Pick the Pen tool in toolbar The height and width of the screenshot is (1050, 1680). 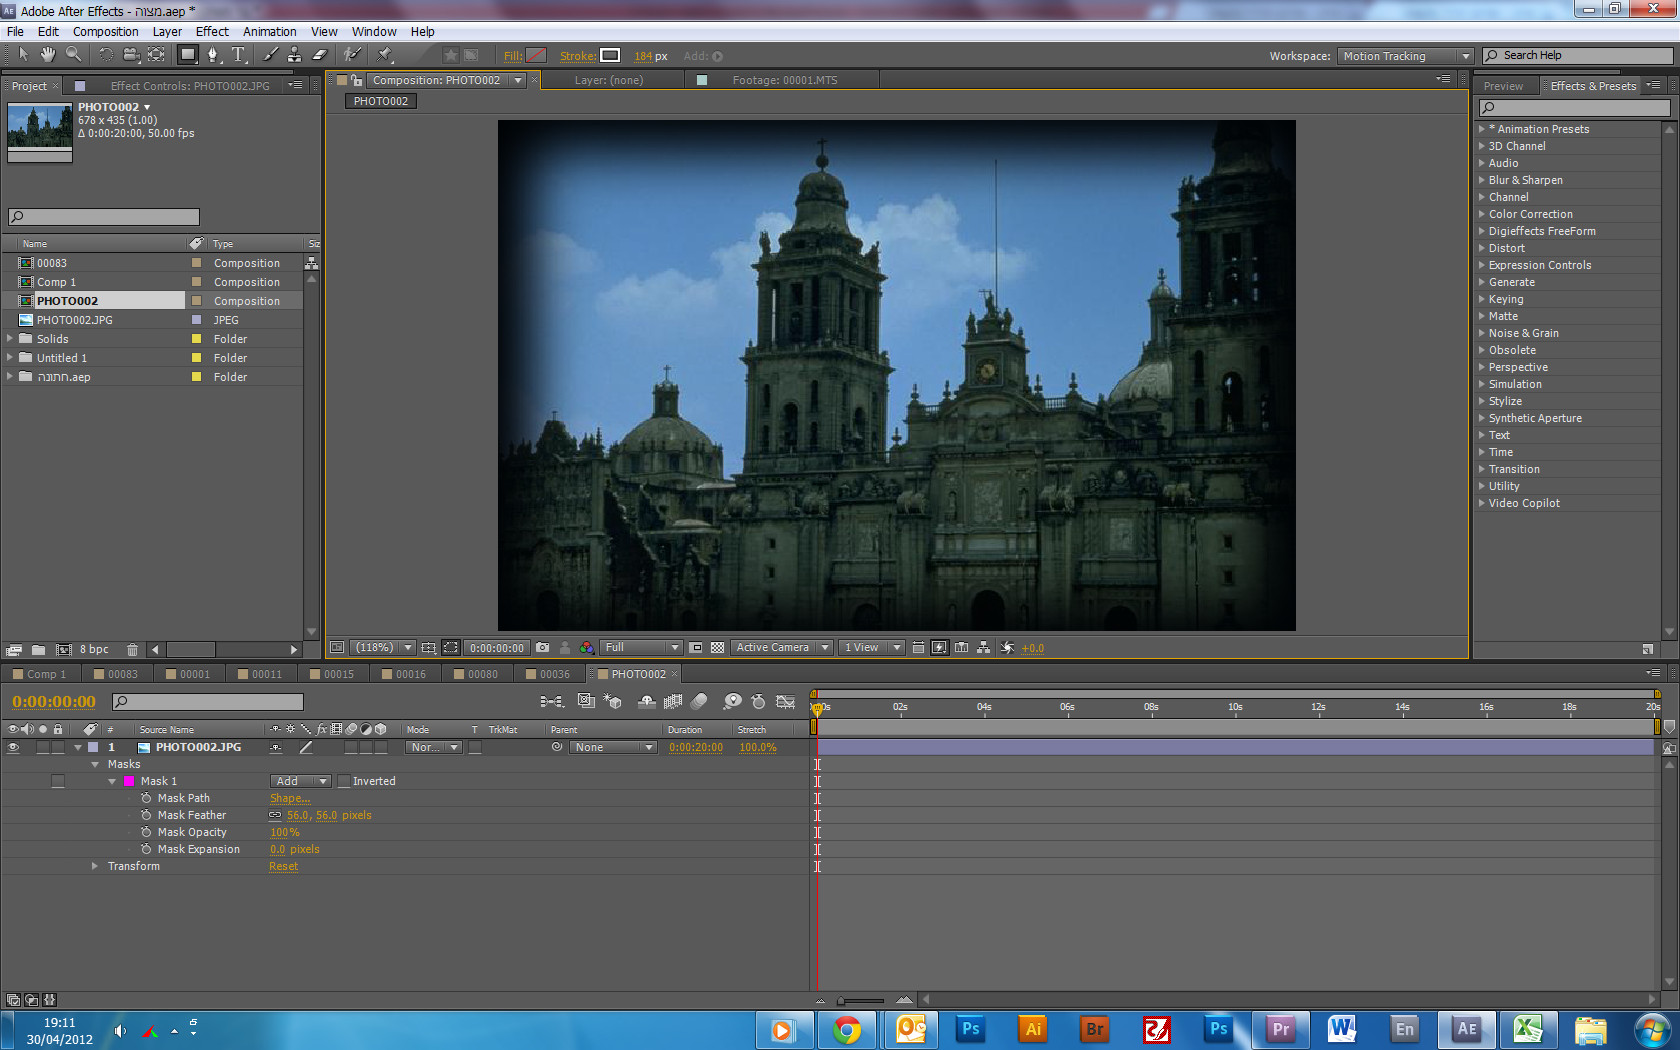tap(212, 55)
